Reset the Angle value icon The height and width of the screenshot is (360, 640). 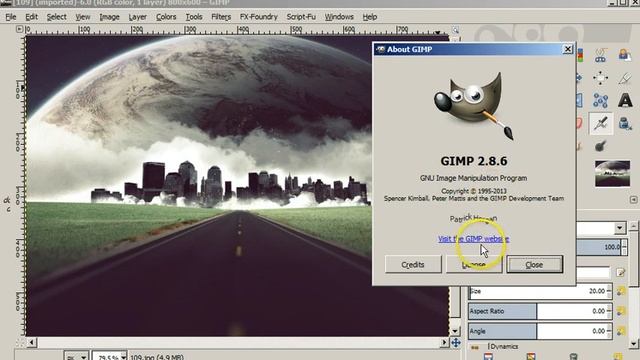coord(621,331)
